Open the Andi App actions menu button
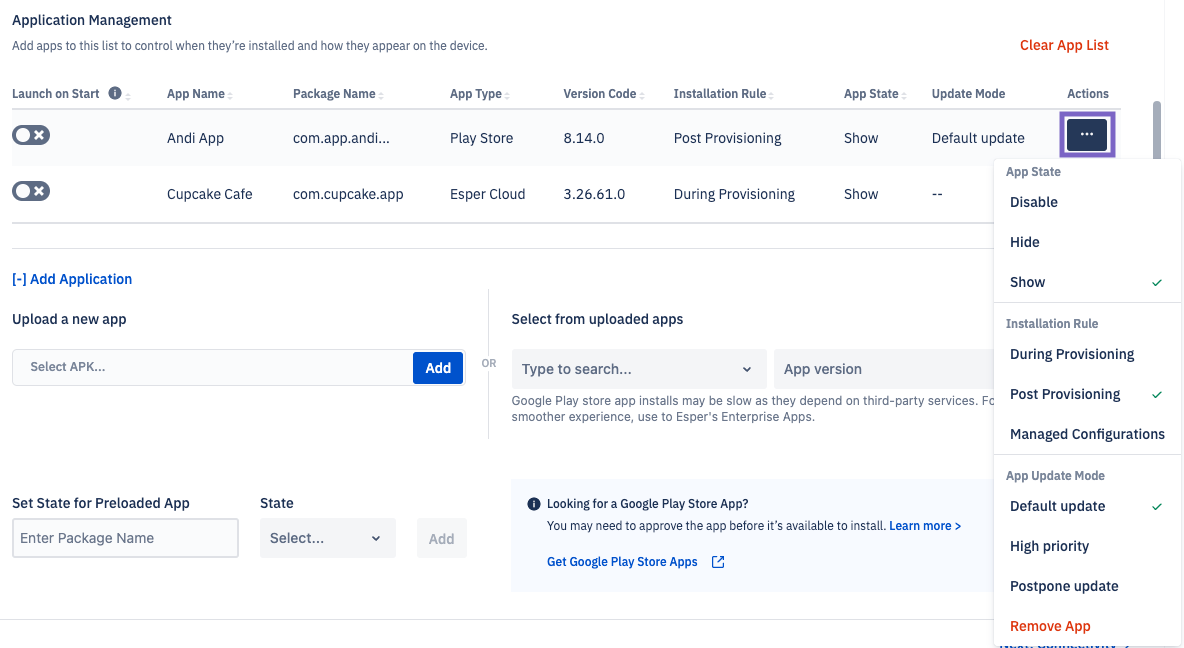This screenshot has width=1184, height=648. coord(1087,134)
